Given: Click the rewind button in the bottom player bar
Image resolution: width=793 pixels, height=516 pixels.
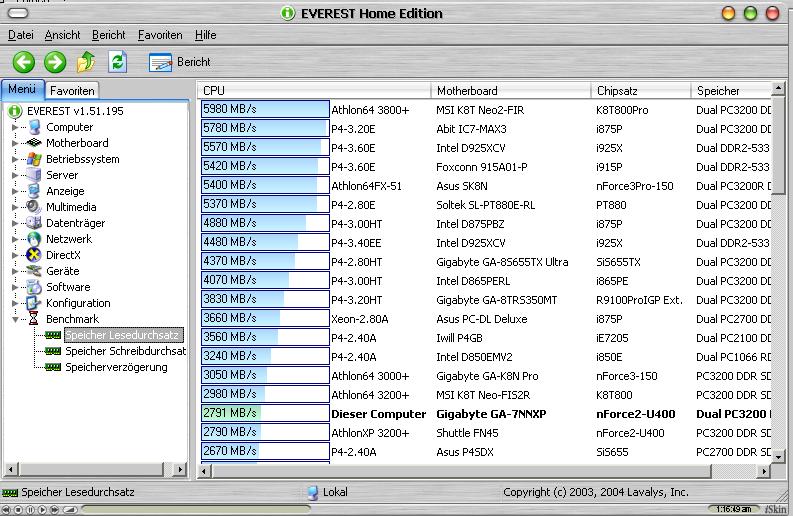Looking at the screenshot, I should point(6,510).
